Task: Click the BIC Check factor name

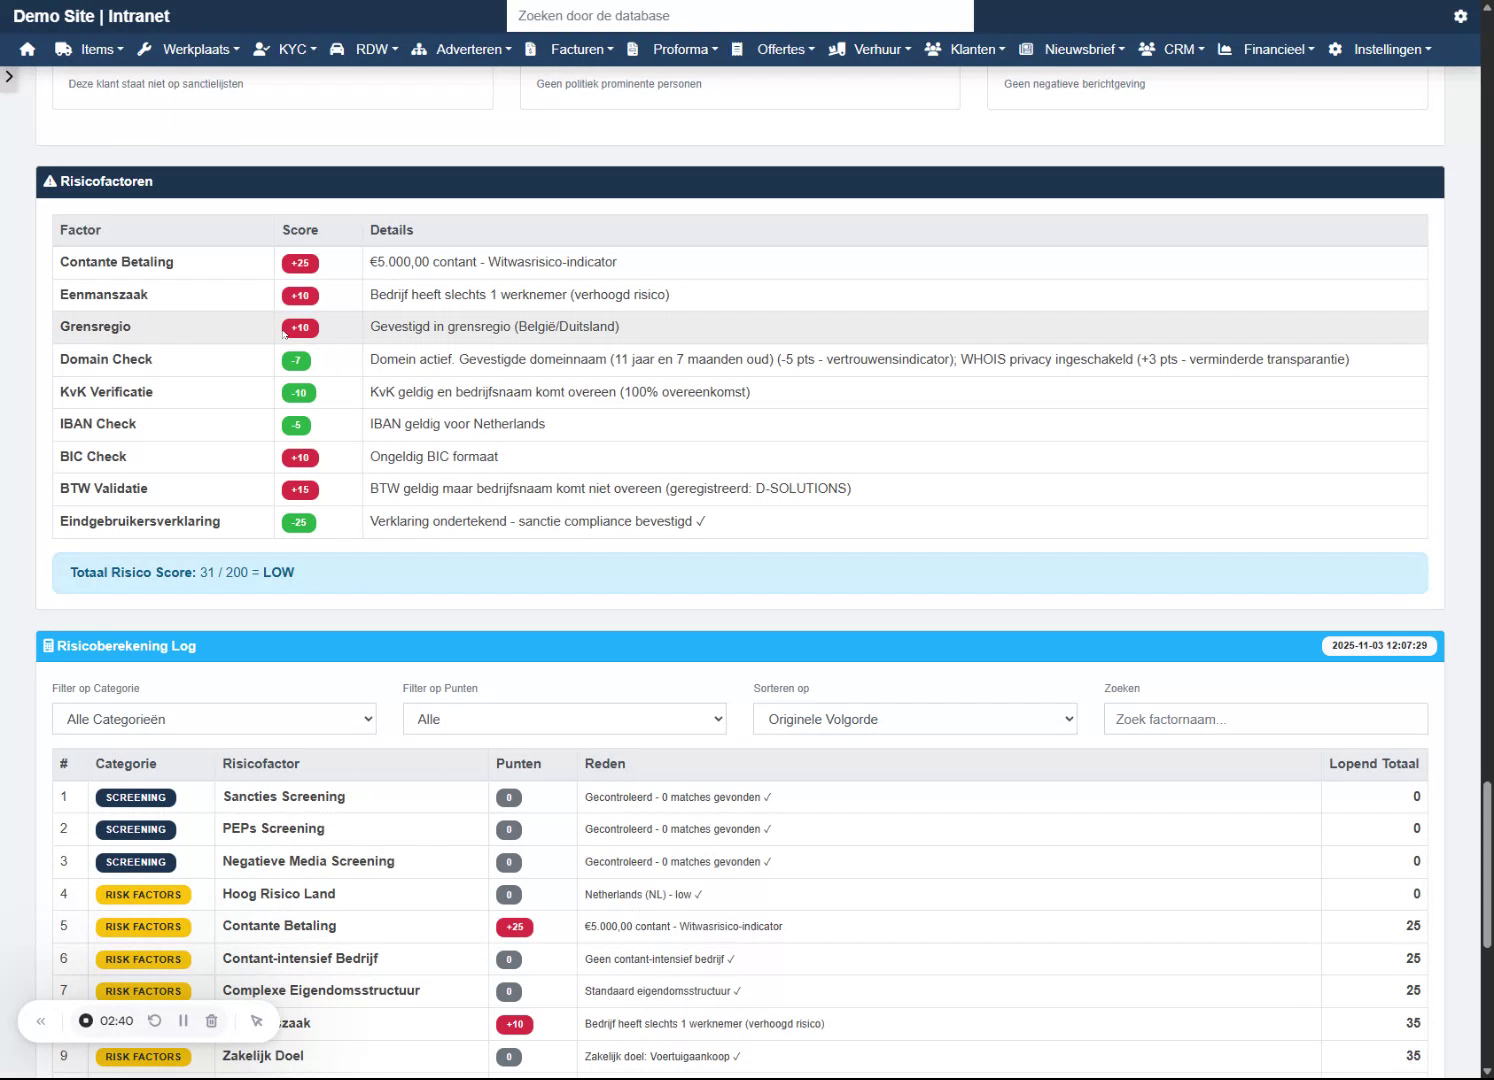Action: [x=93, y=457]
